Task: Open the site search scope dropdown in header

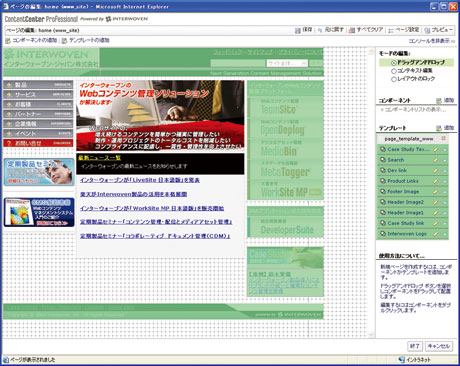Action: pyautogui.click(x=287, y=63)
